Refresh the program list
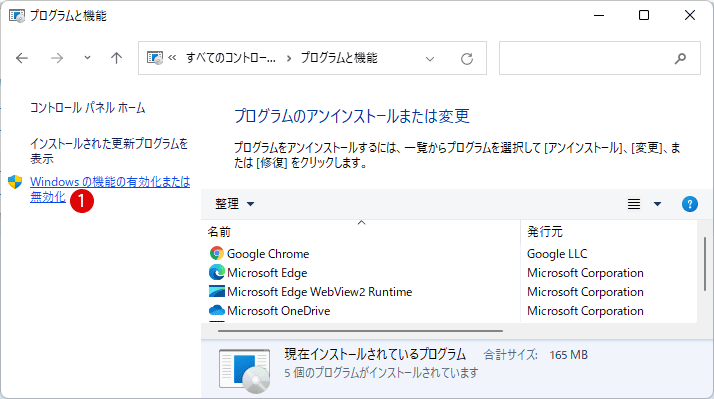714x399 pixels. [467, 59]
